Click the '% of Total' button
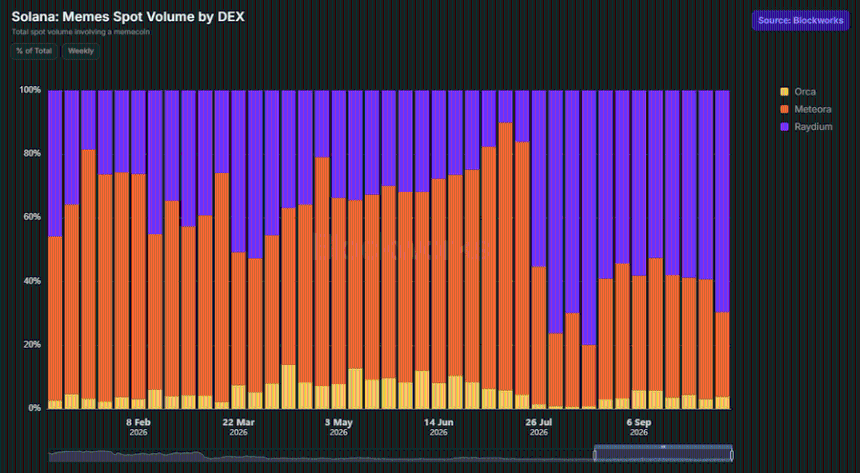The width and height of the screenshot is (860, 473). pyautogui.click(x=34, y=51)
